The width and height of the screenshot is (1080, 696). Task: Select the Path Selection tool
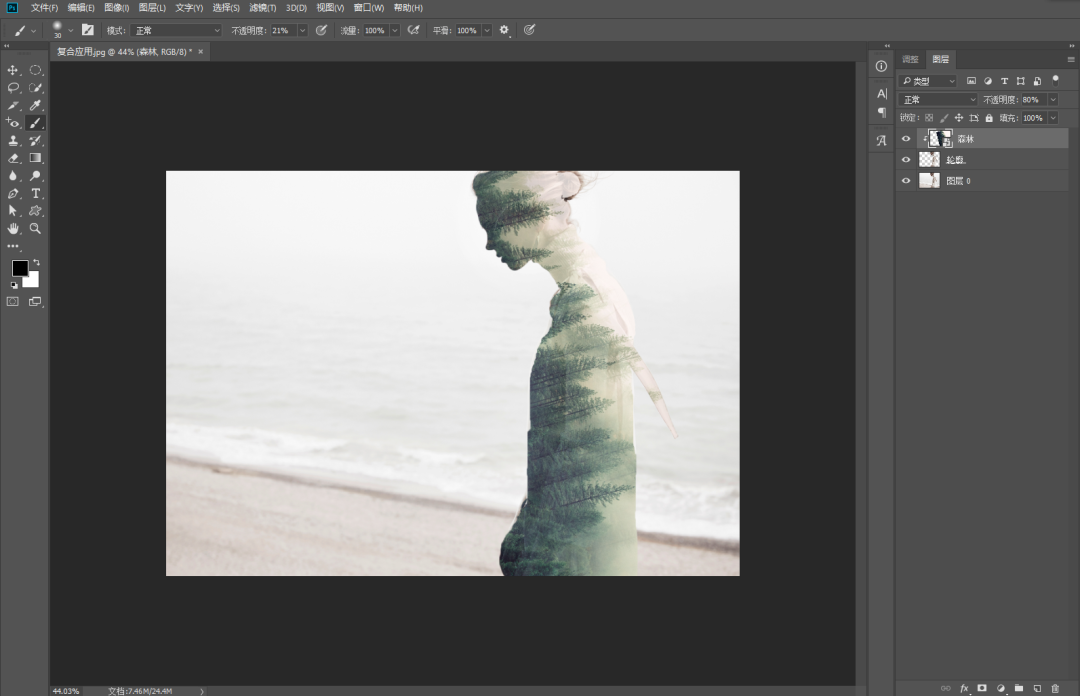click(12, 211)
